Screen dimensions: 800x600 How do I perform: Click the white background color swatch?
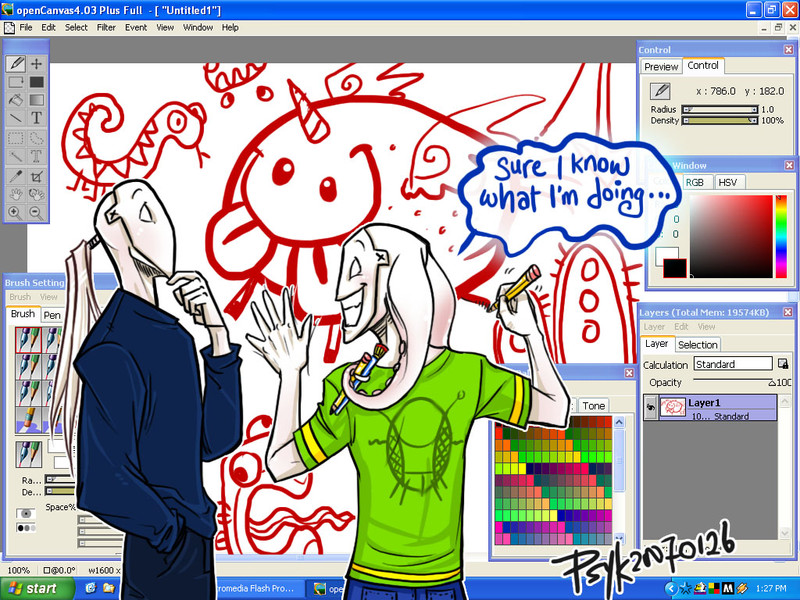tap(665, 255)
